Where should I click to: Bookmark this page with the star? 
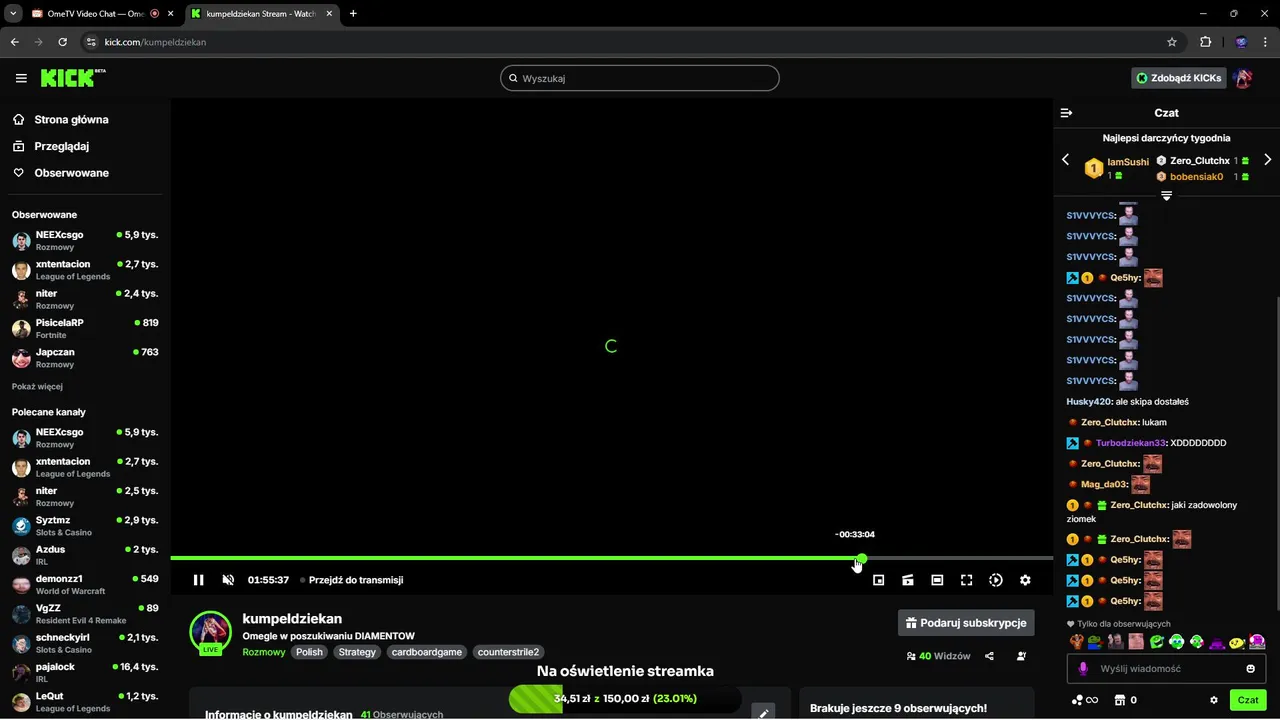pos(1172,42)
